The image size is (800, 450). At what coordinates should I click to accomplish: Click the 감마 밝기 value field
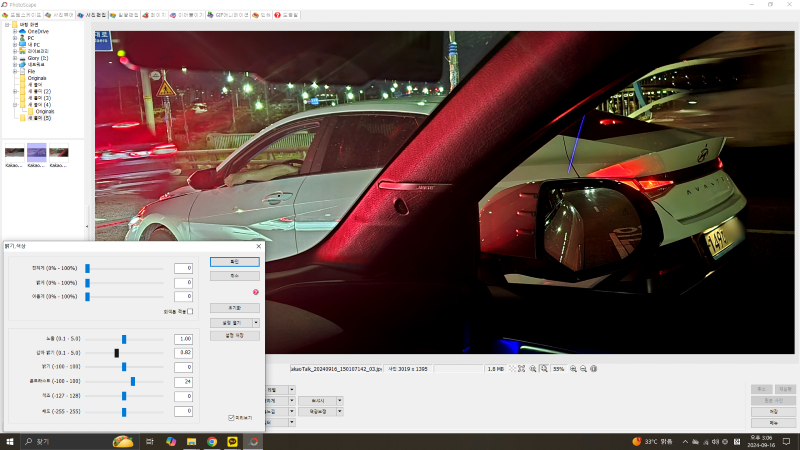click(x=183, y=353)
